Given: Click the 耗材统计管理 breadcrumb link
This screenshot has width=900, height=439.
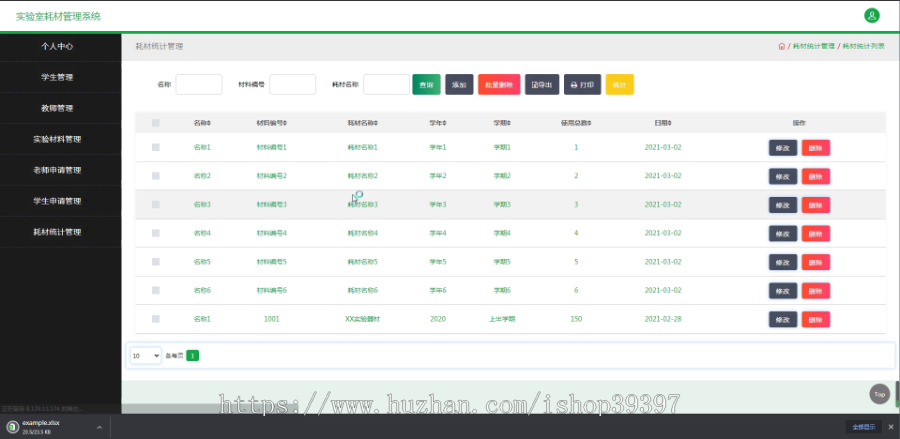Looking at the screenshot, I should (813, 46).
